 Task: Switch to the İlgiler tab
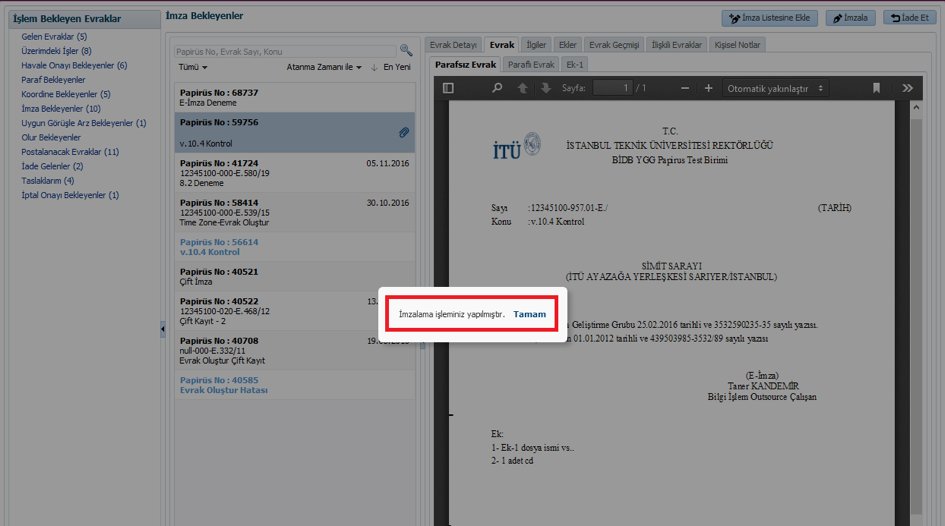click(x=536, y=45)
